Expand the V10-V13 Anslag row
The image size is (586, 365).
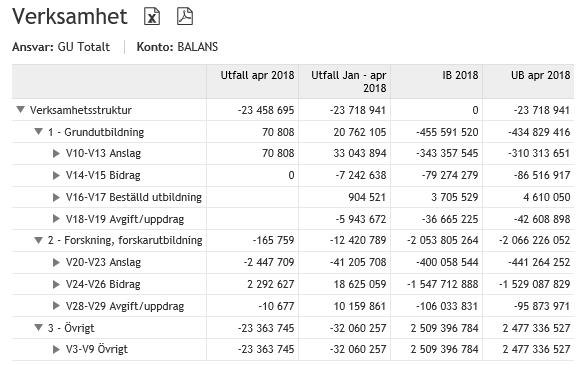(x=56, y=153)
